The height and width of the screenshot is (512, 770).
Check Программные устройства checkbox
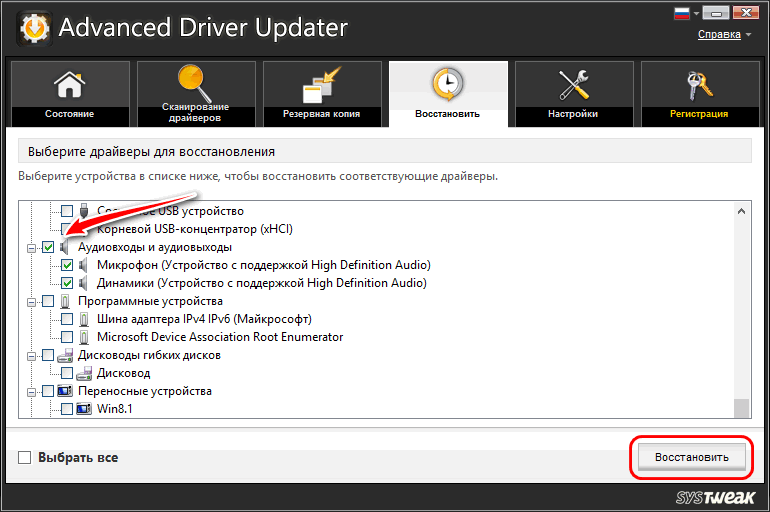[x=48, y=301]
